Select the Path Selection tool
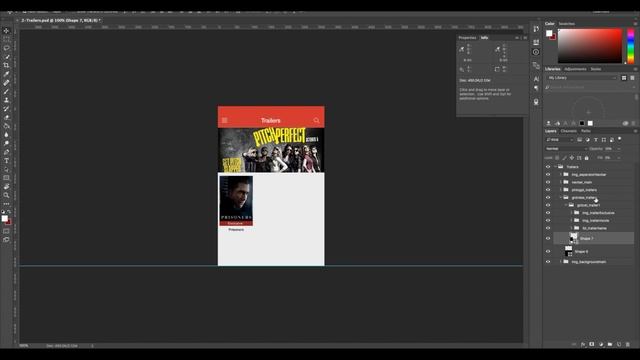The image size is (640, 360). 6,169
